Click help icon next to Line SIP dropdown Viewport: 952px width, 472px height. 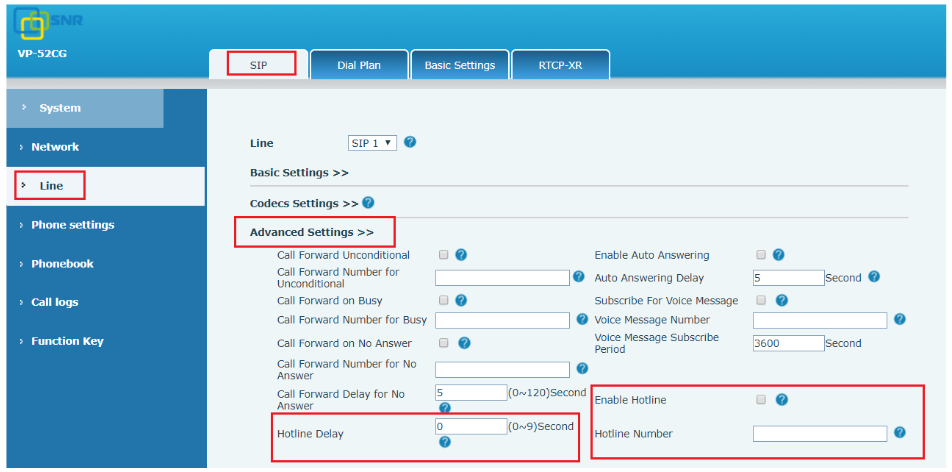coord(410,143)
